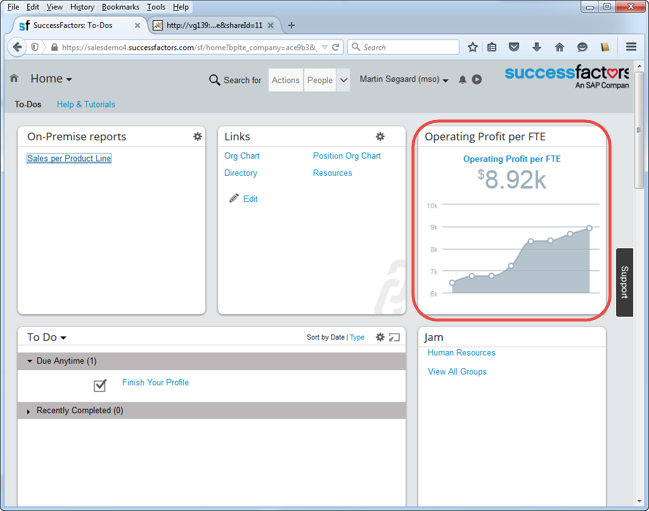This screenshot has width=649, height=511.
Task: Click the browser back arrow button
Action: [x=17, y=47]
